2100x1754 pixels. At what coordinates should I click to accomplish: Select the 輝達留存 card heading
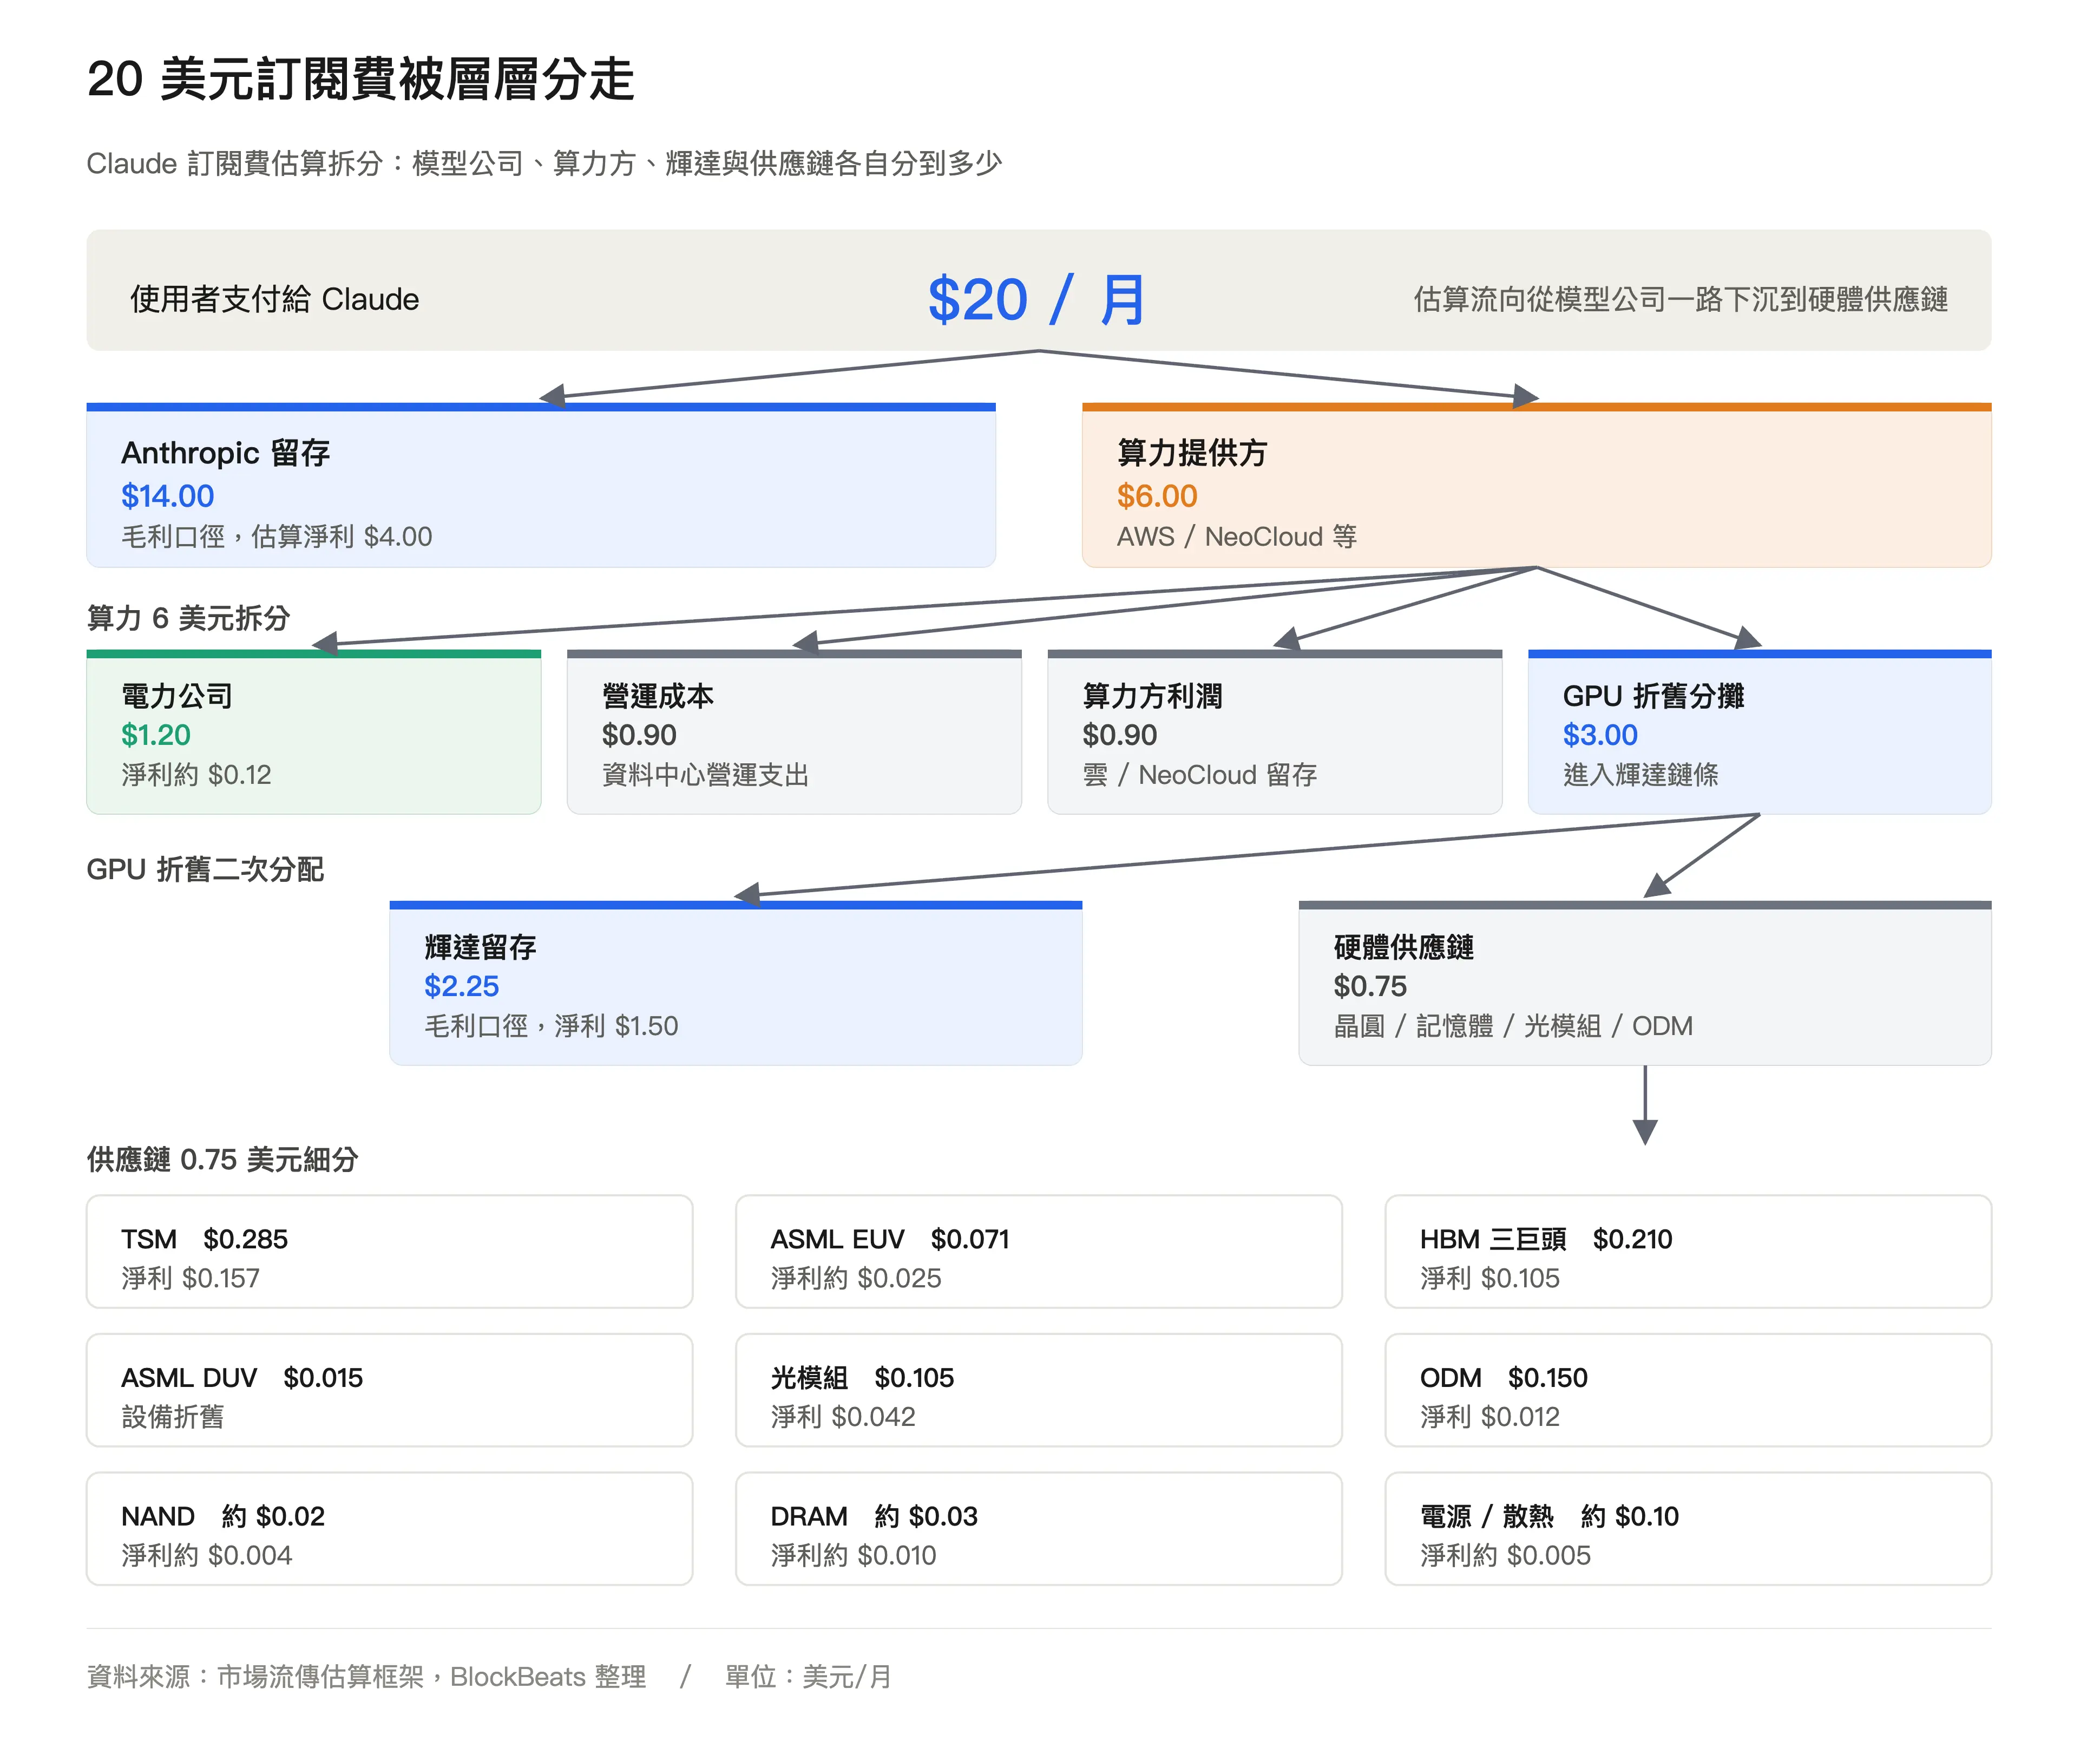click(x=480, y=947)
